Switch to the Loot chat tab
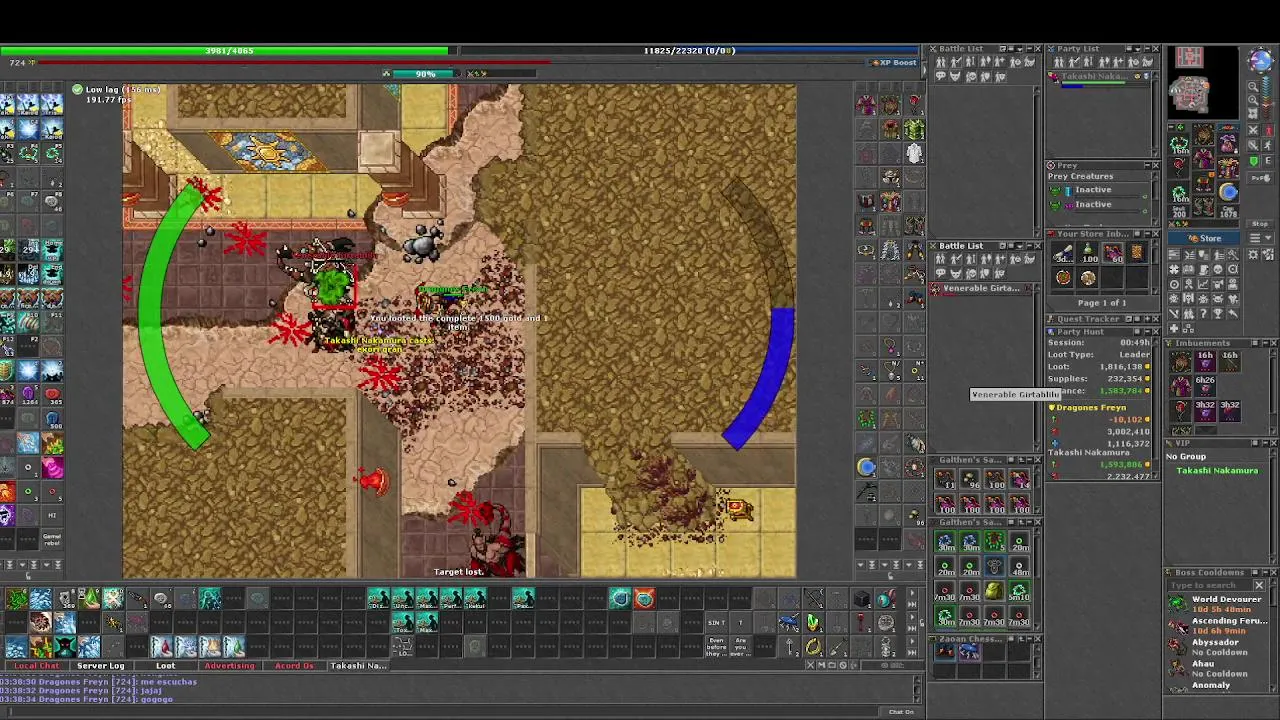This screenshot has height=720, width=1280. 165,666
